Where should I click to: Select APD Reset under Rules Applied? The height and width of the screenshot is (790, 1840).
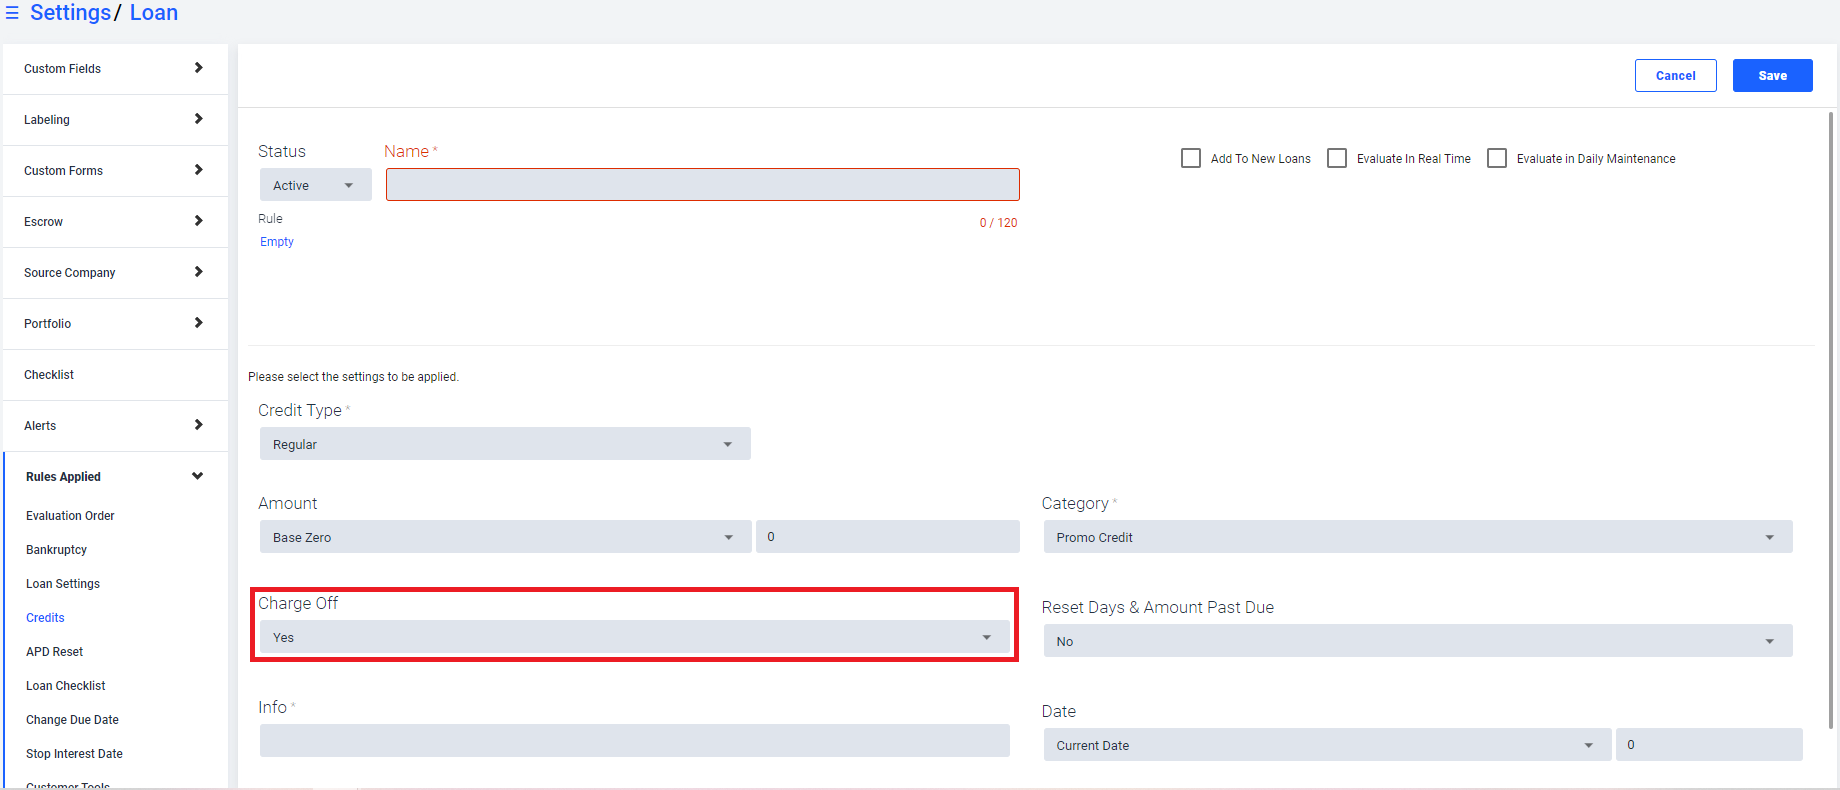point(54,652)
